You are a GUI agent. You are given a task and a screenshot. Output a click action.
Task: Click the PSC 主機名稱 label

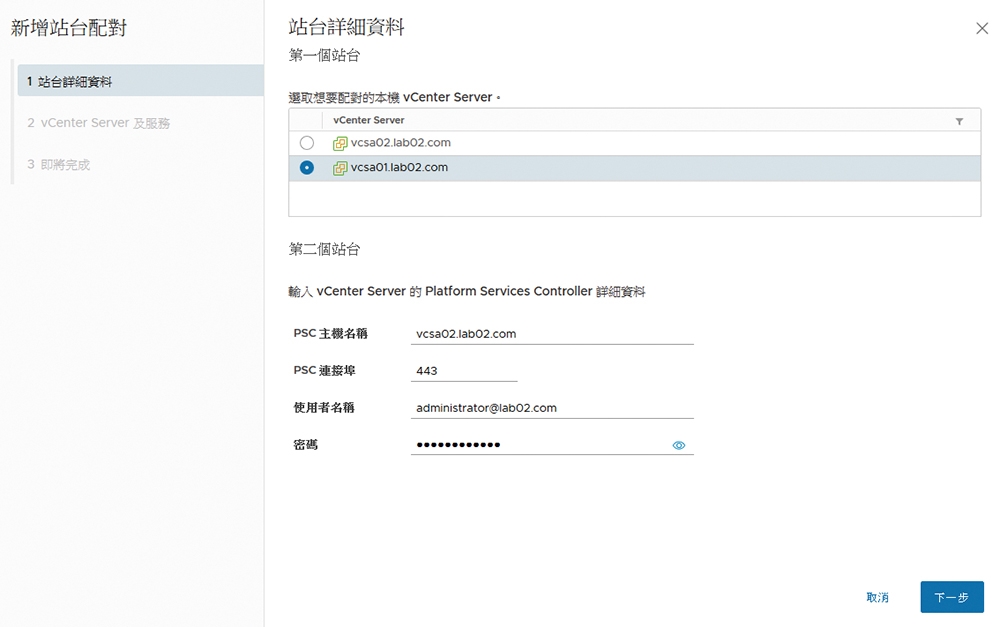coord(330,334)
